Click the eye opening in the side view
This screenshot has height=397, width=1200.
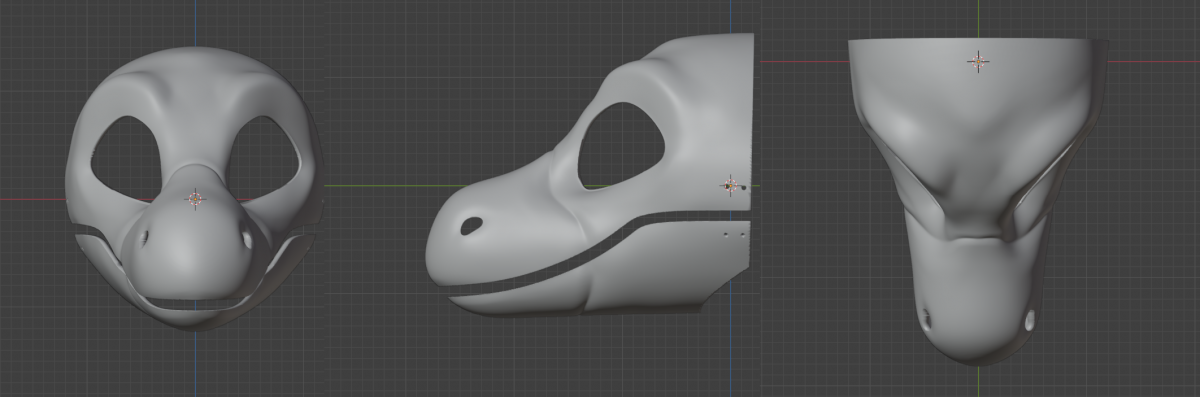(x=621, y=145)
